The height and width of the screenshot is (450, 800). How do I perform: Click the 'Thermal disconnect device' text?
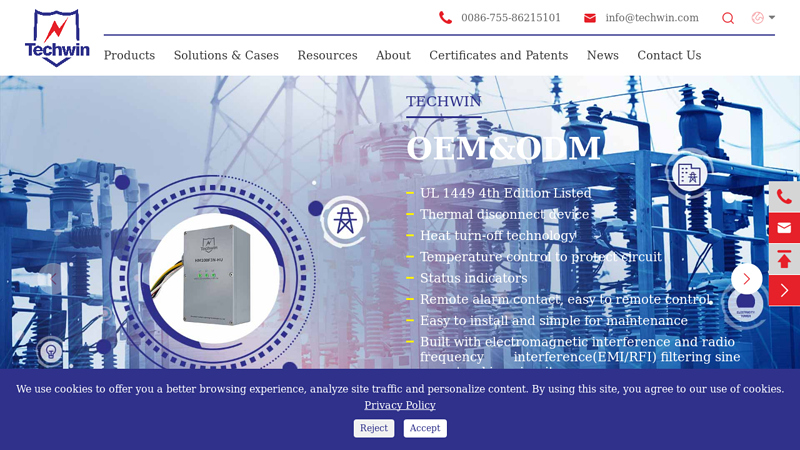pos(505,214)
